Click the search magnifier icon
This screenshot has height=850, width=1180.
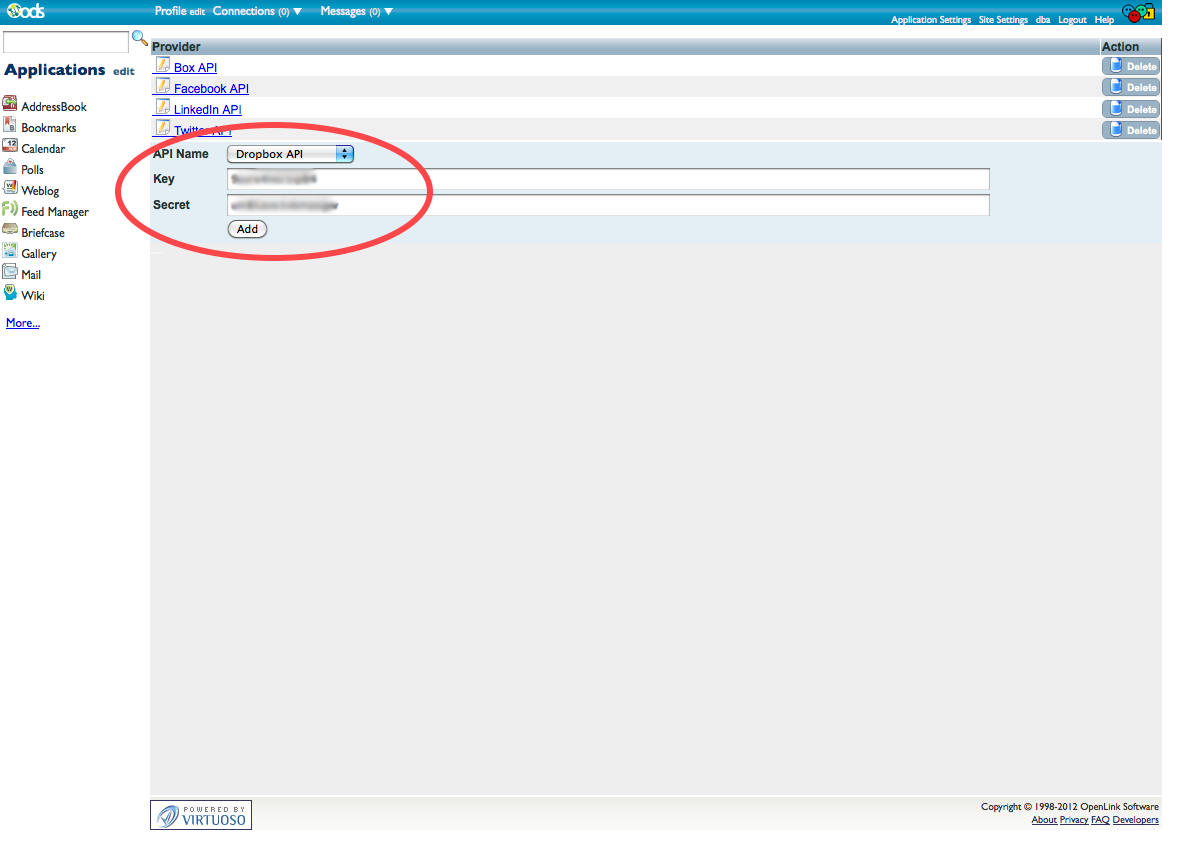click(x=140, y=39)
